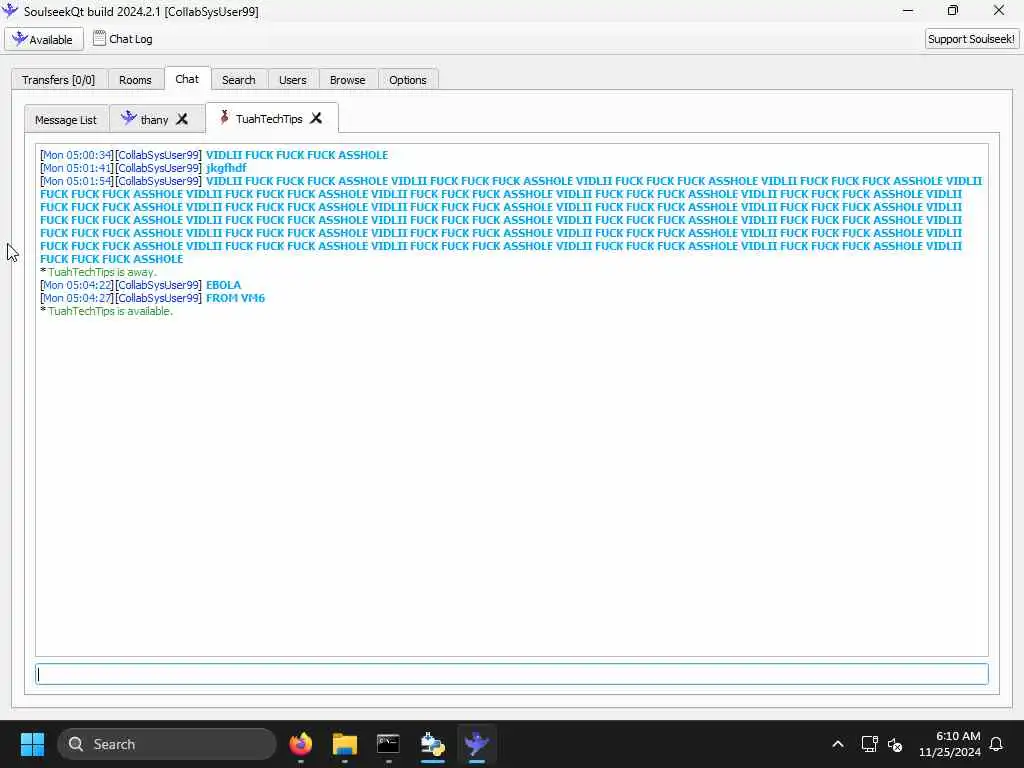
Task: Click the notepad icon next to Chat Log
Action: (99, 39)
